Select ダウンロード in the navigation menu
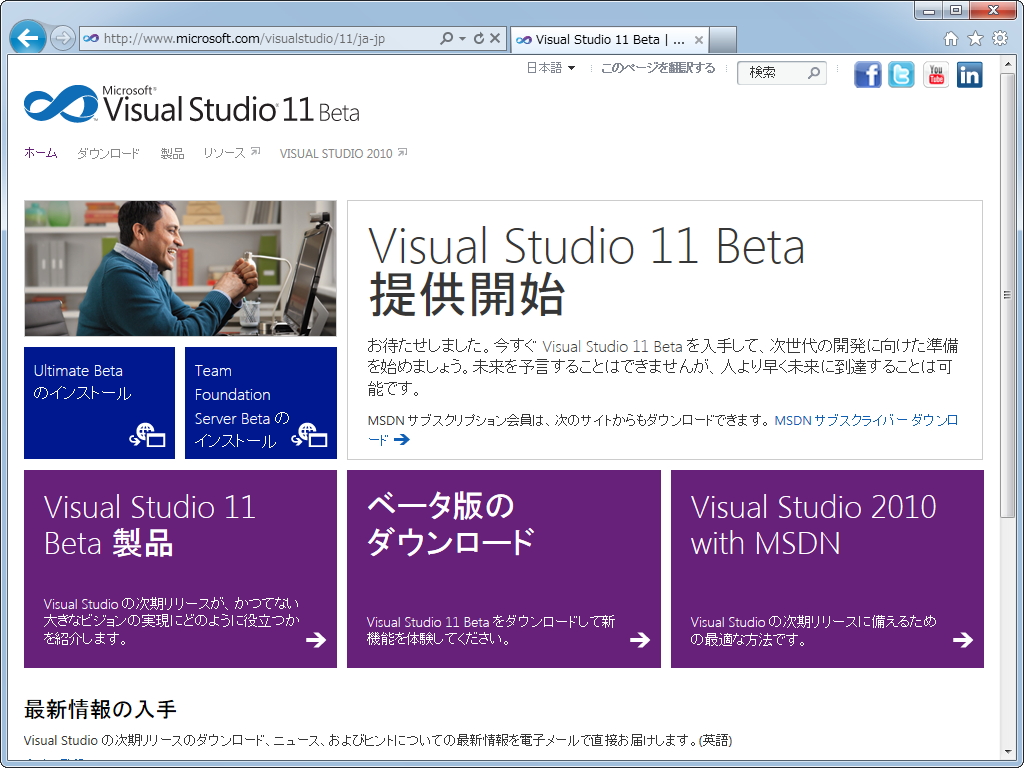The width and height of the screenshot is (1024, 768). [x=107, y=153]
